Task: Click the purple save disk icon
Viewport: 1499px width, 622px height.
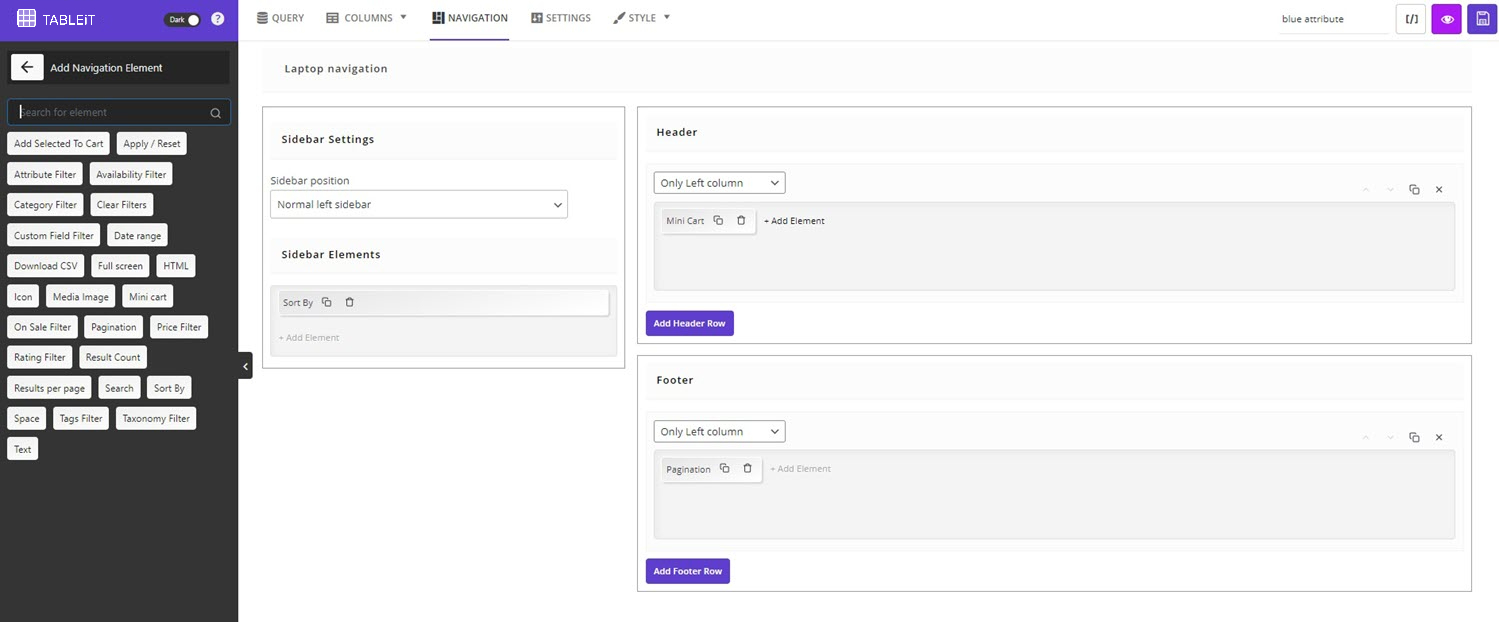Action: pyautogui.click(x=1482, y=19)
